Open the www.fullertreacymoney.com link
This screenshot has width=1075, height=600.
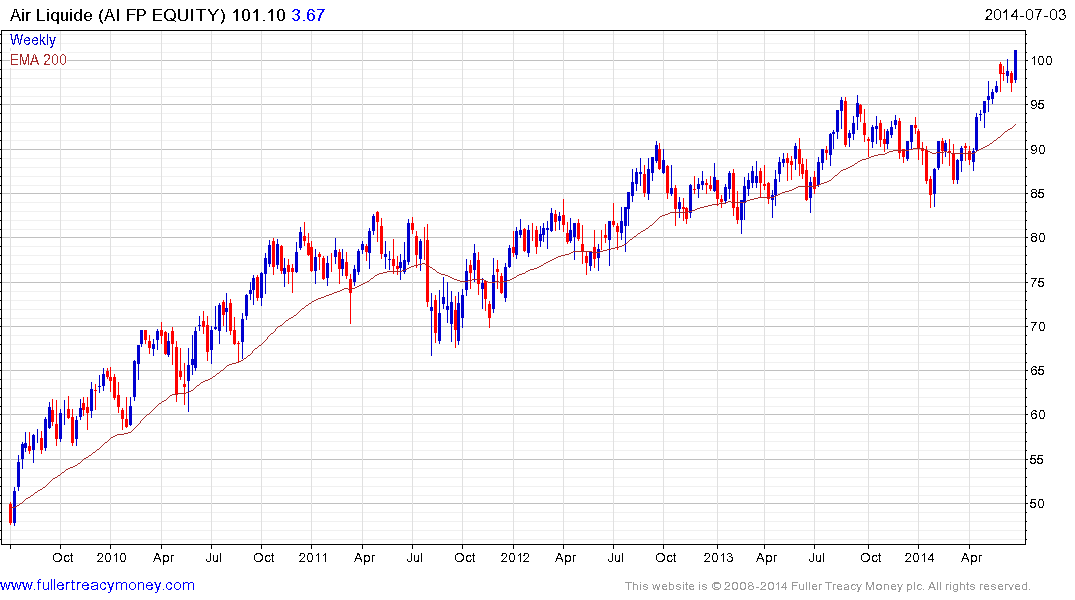click(97, 585)
